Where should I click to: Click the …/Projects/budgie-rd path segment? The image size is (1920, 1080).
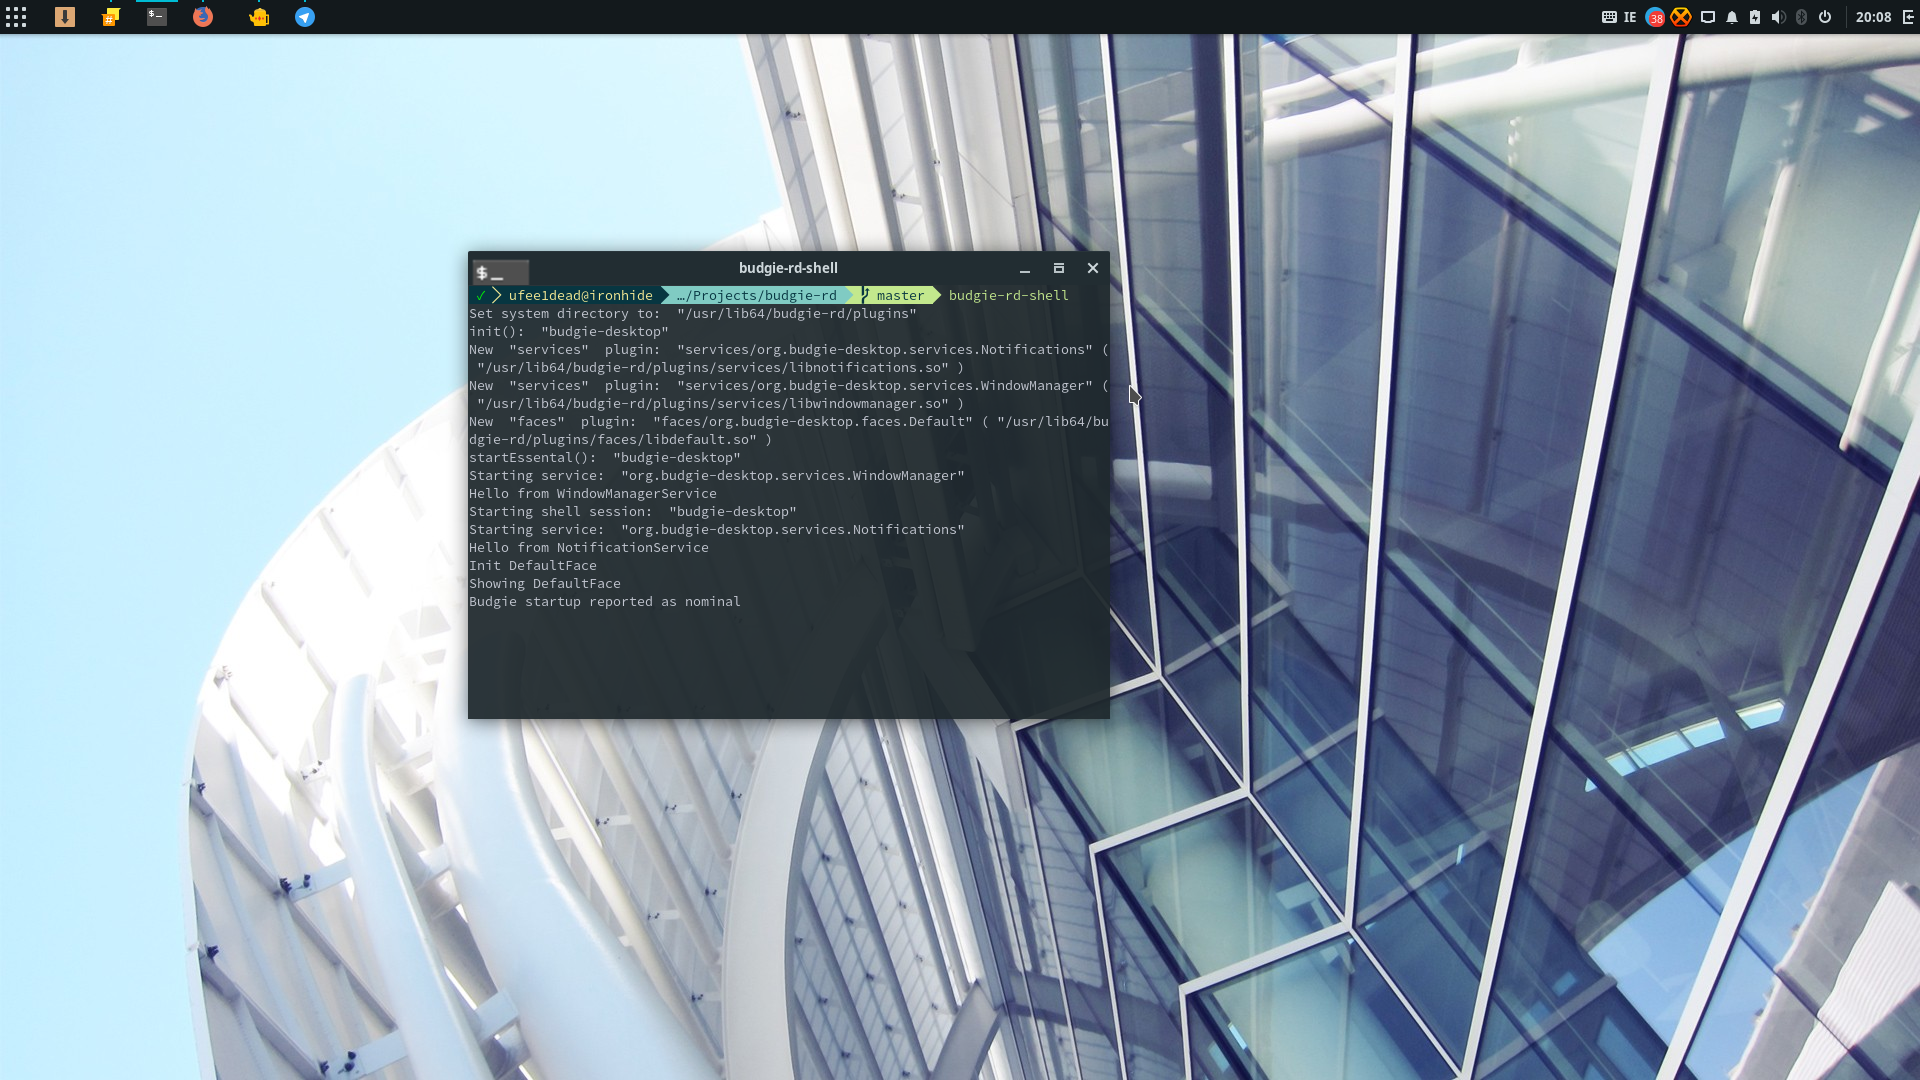click(x=757, y=295)
